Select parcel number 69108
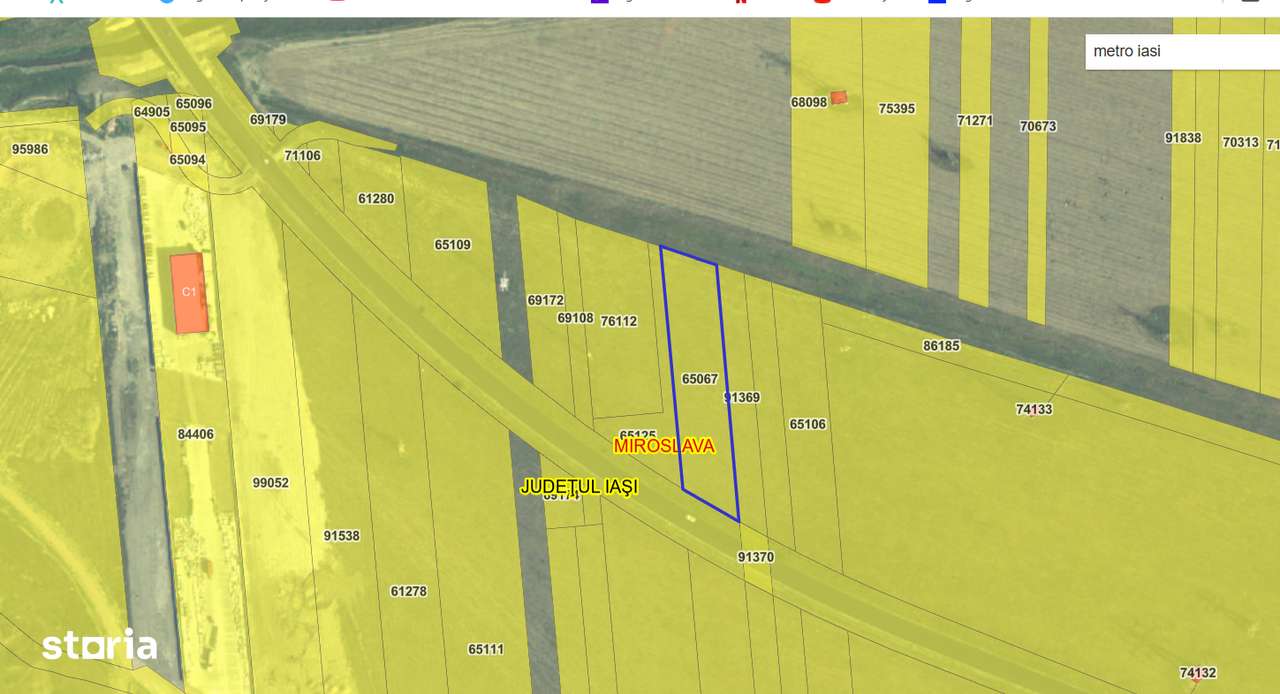 click(575, 318)
